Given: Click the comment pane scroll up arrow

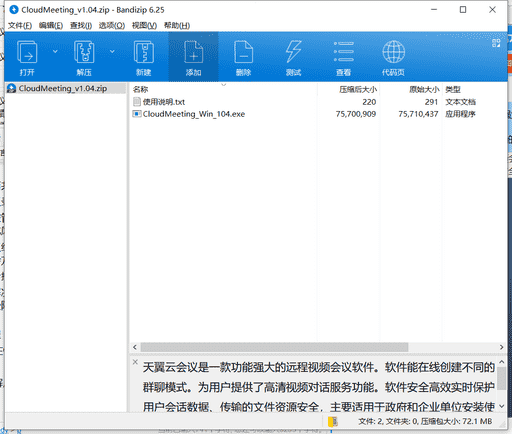Looking at the screenshot, I should [x=502, y=362].
